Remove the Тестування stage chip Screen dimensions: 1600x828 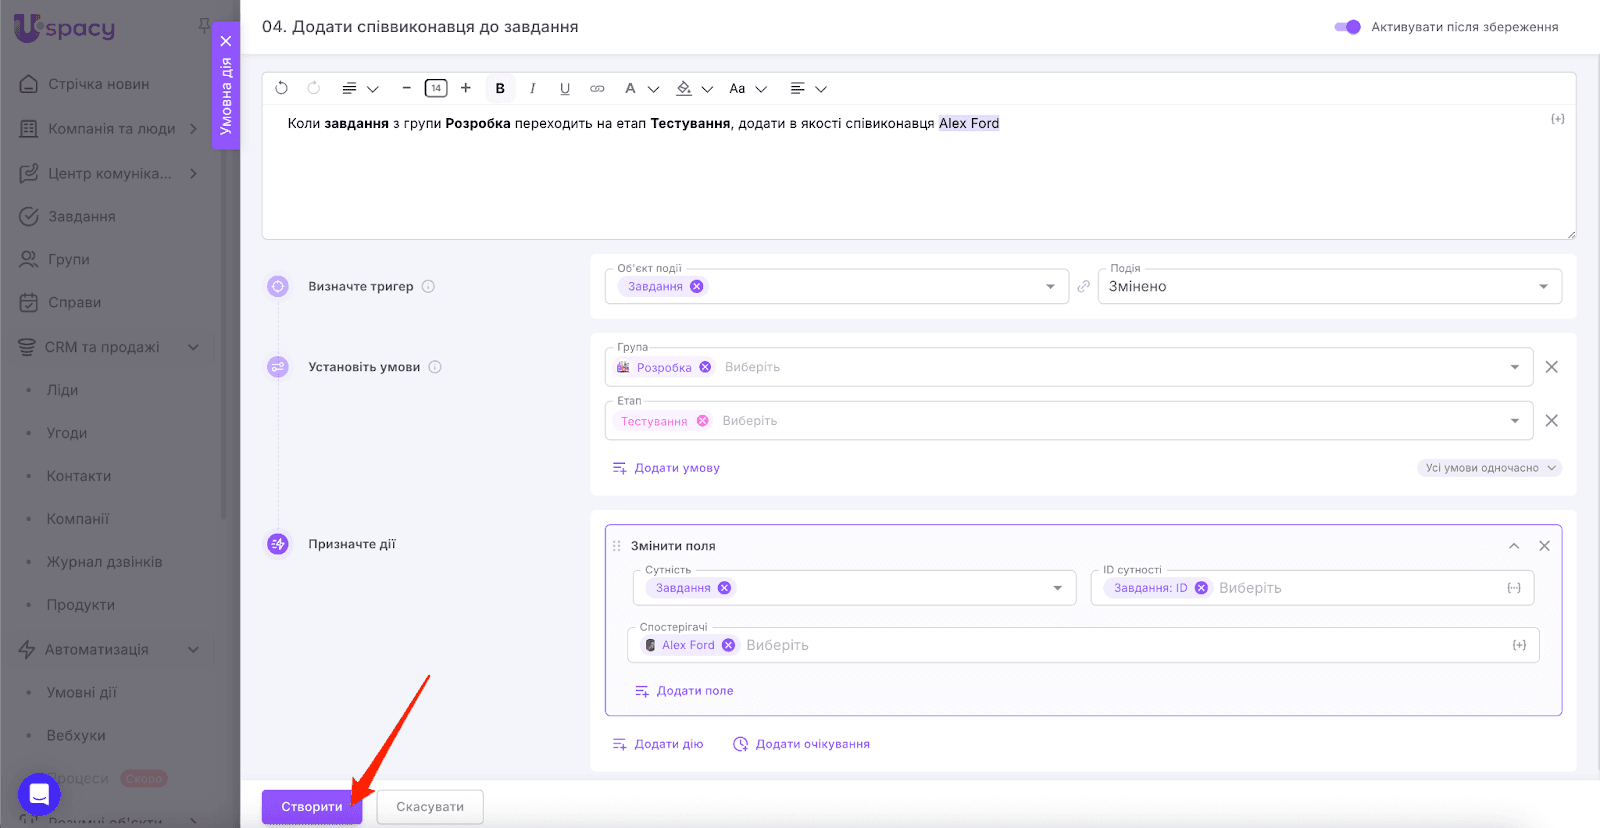click(x=703, y=421)
